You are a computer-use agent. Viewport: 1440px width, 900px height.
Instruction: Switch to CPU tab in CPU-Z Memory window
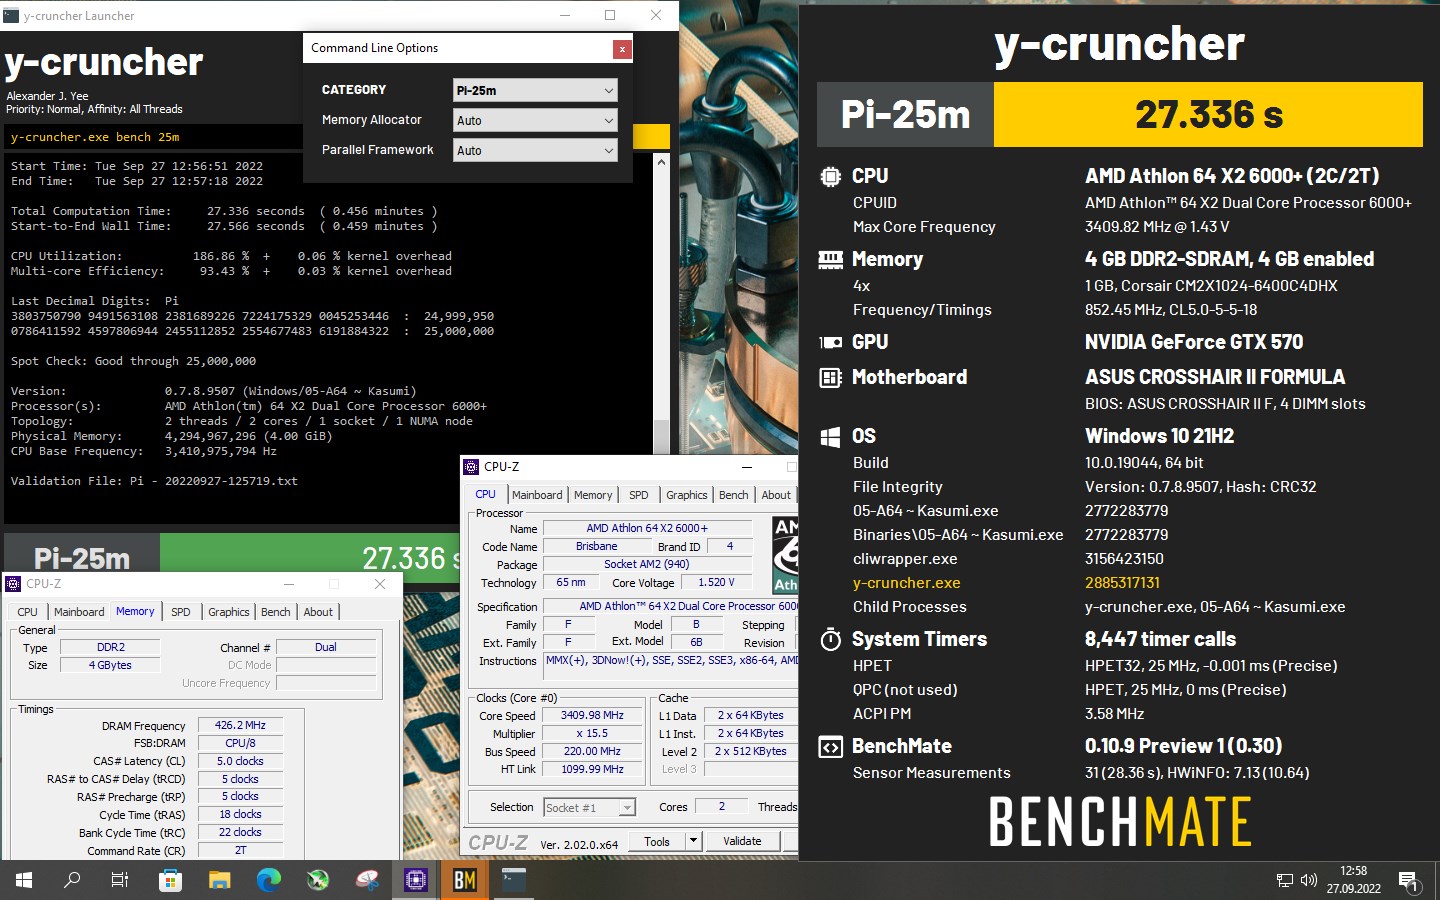click(x=27, y=612)
